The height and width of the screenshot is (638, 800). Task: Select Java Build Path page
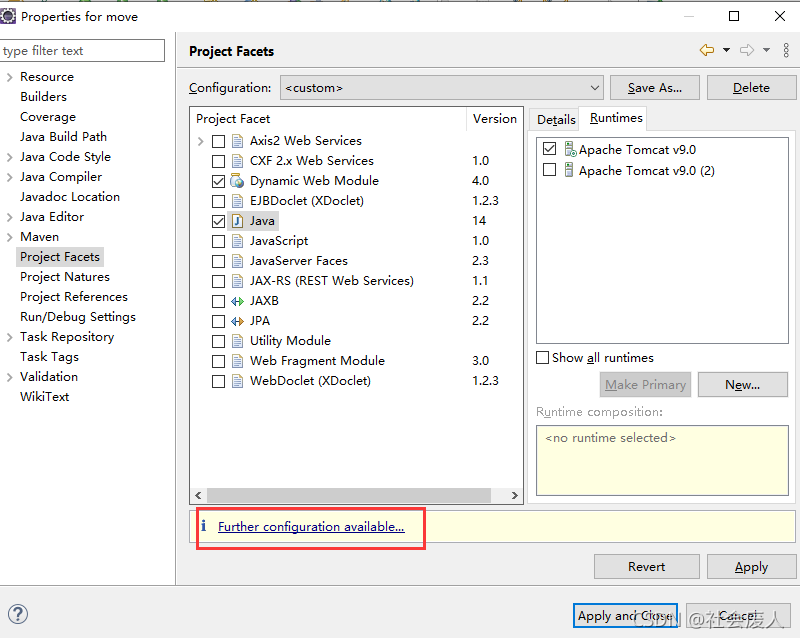click(x=63, y=137)
